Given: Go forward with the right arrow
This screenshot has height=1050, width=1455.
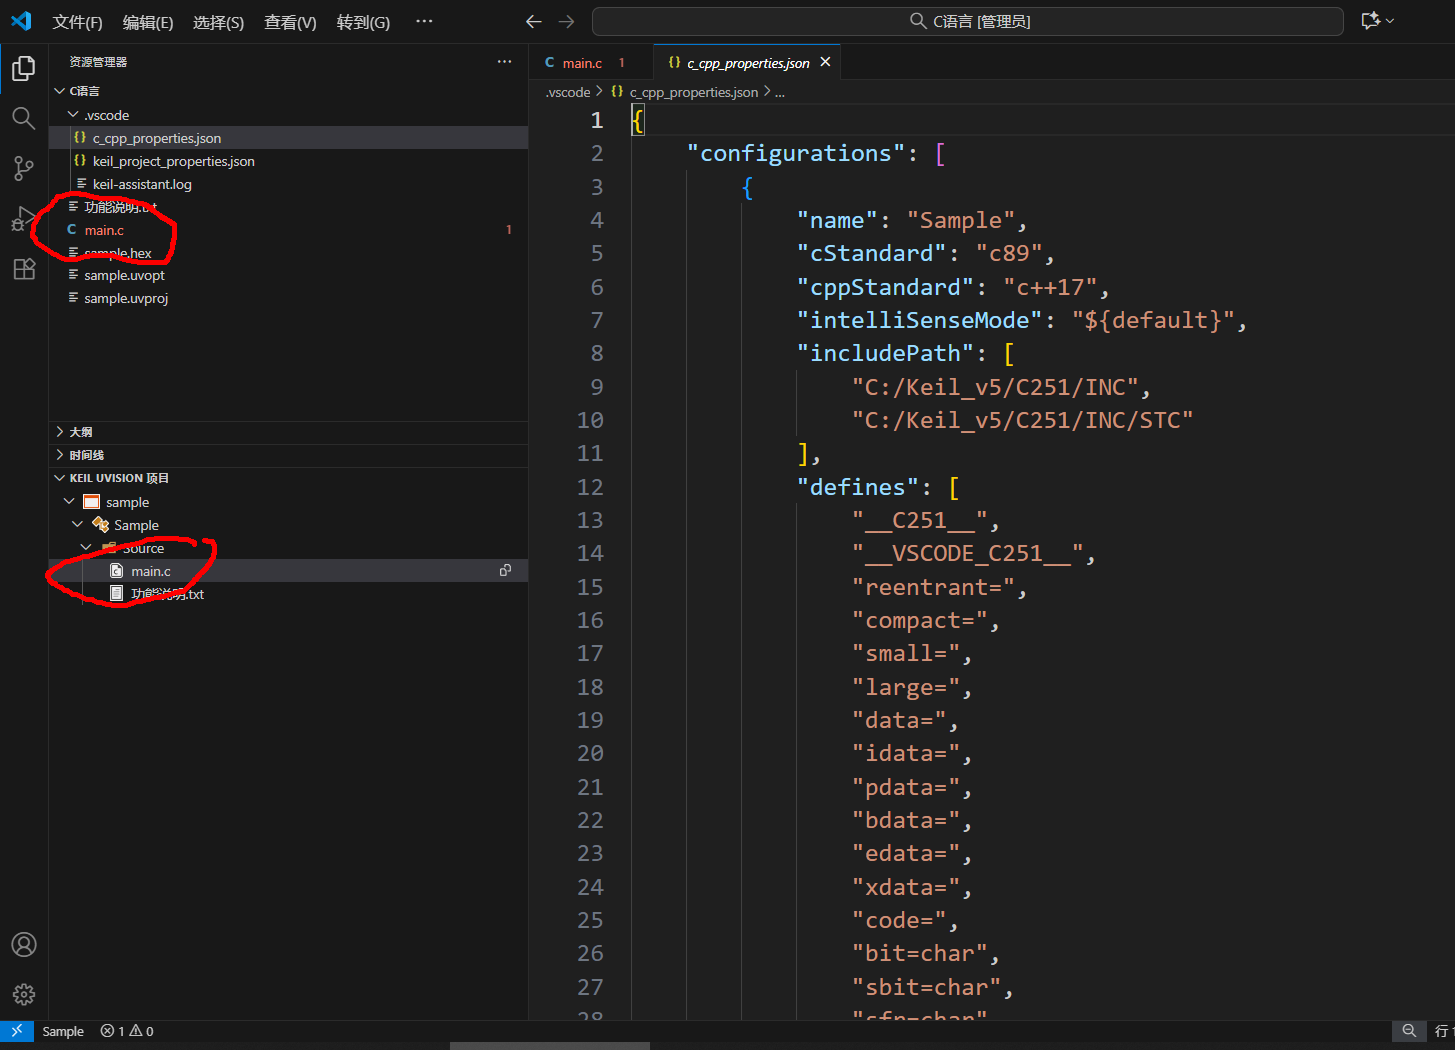Looking at the screenshot, I should pyautogui.click(x=567, y=21).
